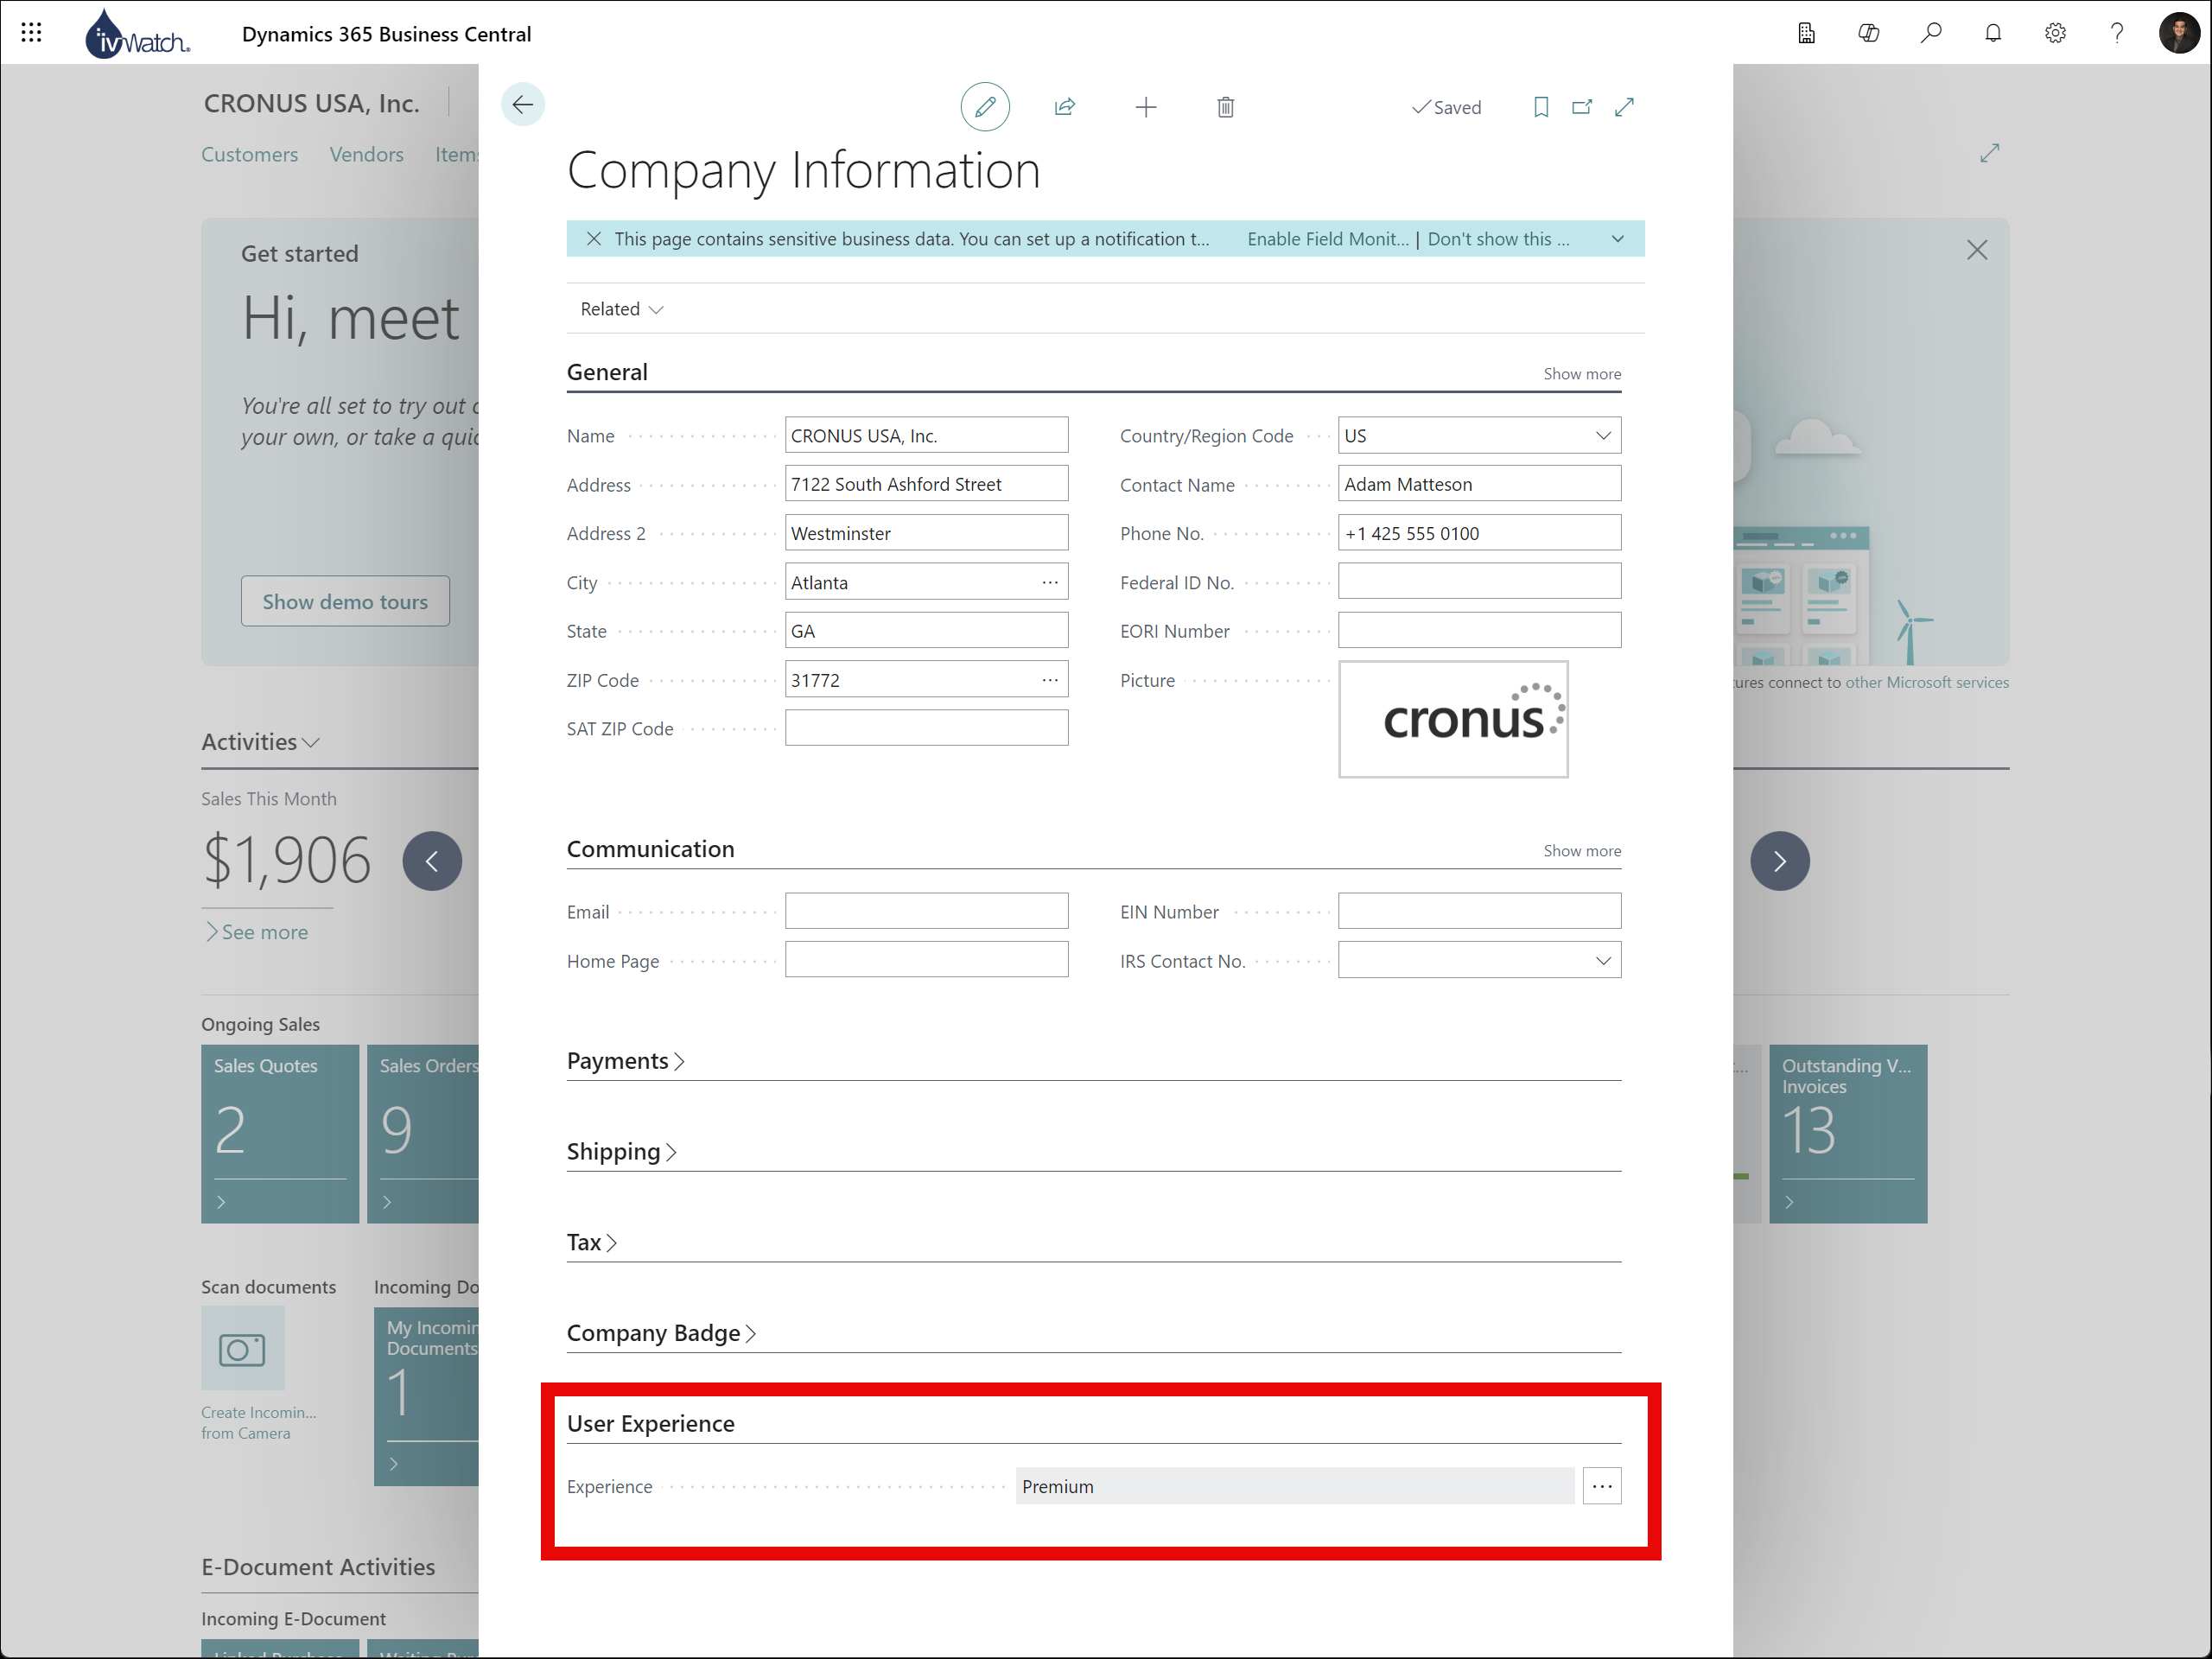
Task: Click the edit (pencil) icon
Action: click(986, 106)
